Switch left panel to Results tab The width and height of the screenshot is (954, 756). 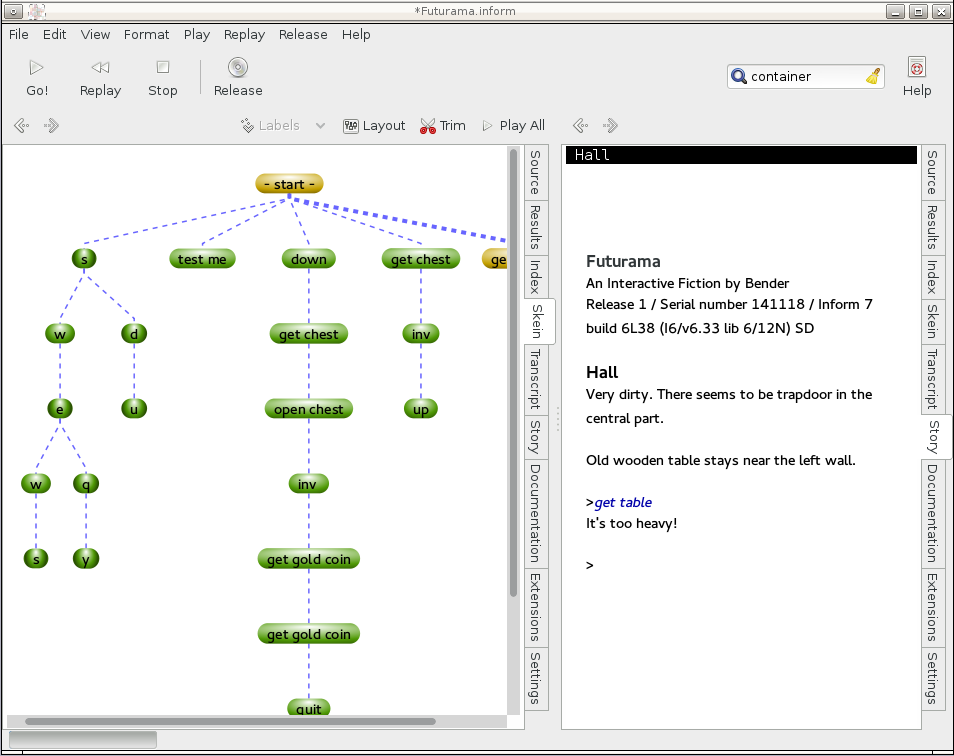coord(535,227)
